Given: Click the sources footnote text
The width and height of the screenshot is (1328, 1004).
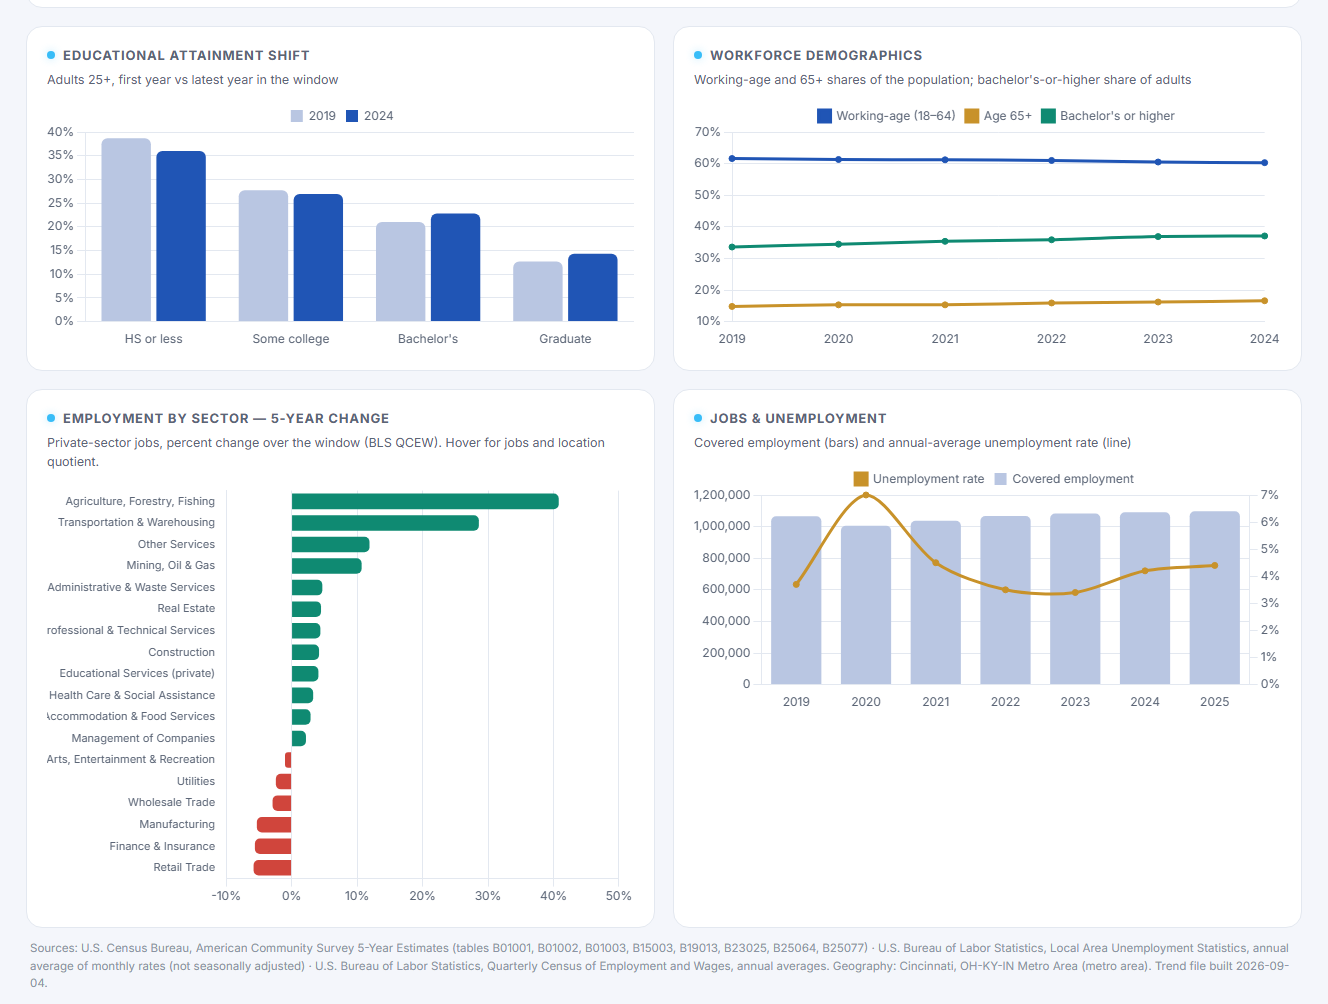Looking at the screenshot, I should [660, 966].
